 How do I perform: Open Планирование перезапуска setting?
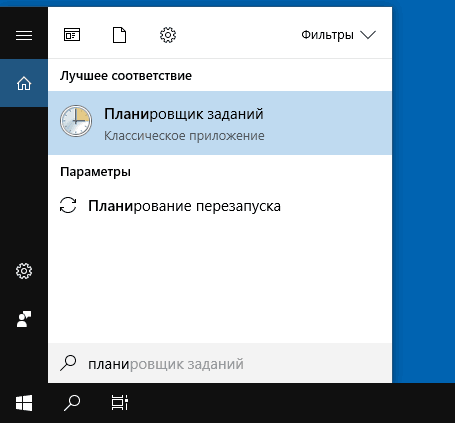coord(220,206)
